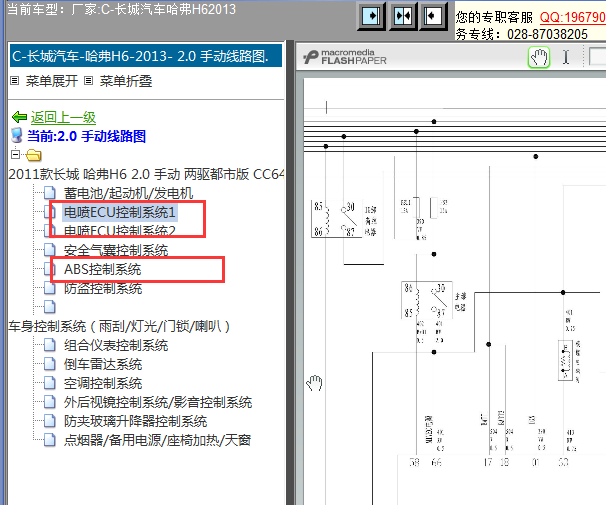Click document icon beside 空调控制系统

(x=49, y=383)
